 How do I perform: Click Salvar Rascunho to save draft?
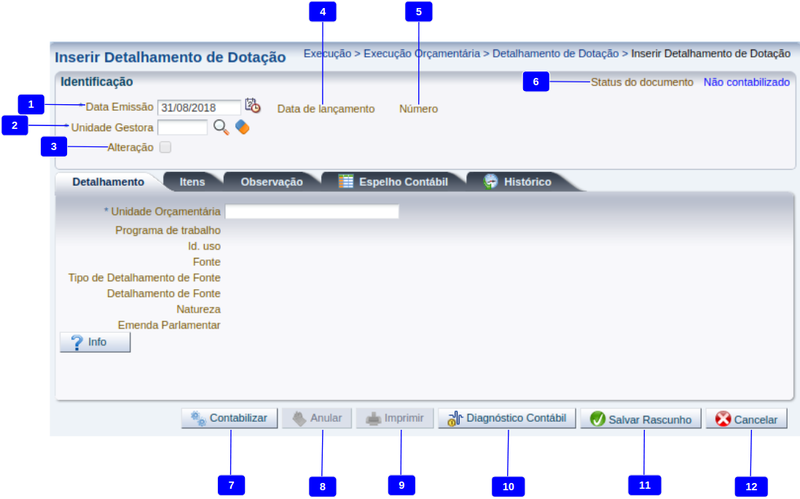pyautogui.click(x=640, y=420)
